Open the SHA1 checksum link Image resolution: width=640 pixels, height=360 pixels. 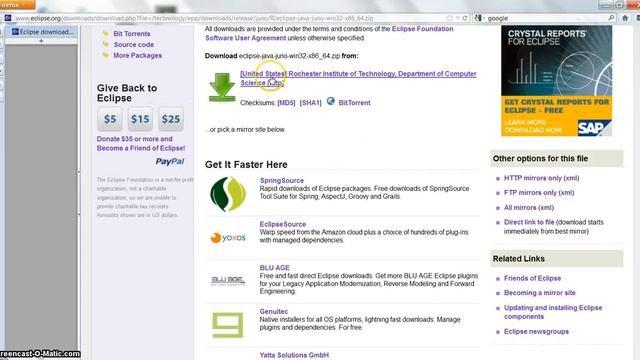click(x=311, y=103)
